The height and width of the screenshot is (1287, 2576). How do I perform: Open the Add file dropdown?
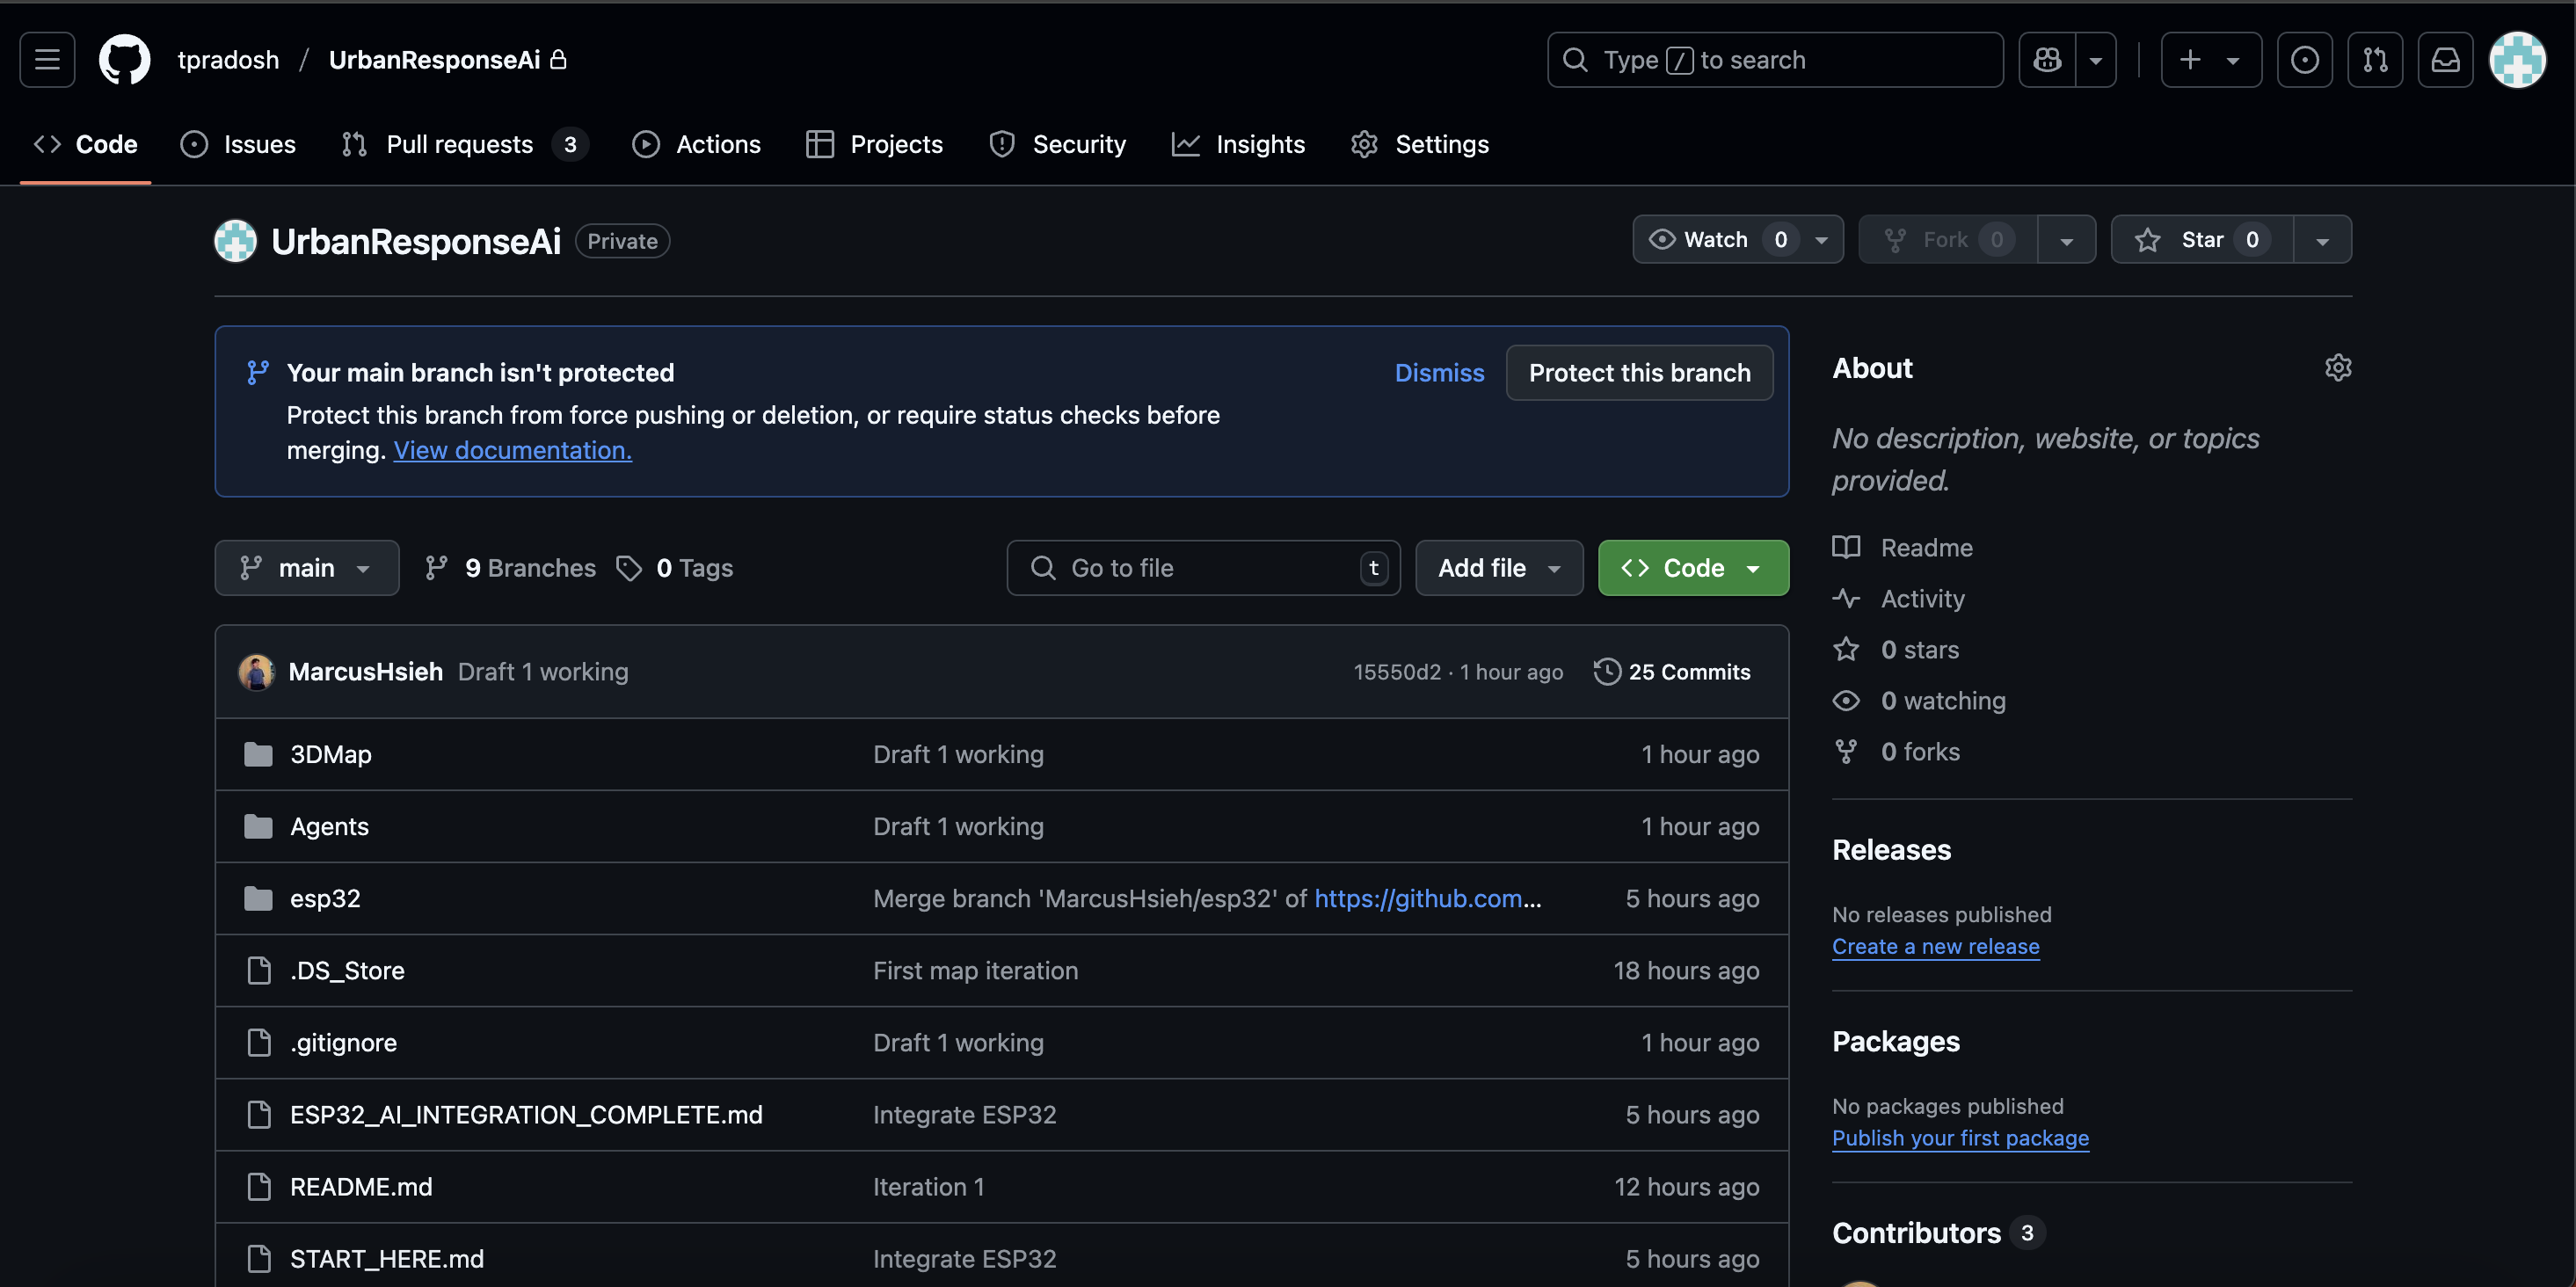[x=1498, y=568]
